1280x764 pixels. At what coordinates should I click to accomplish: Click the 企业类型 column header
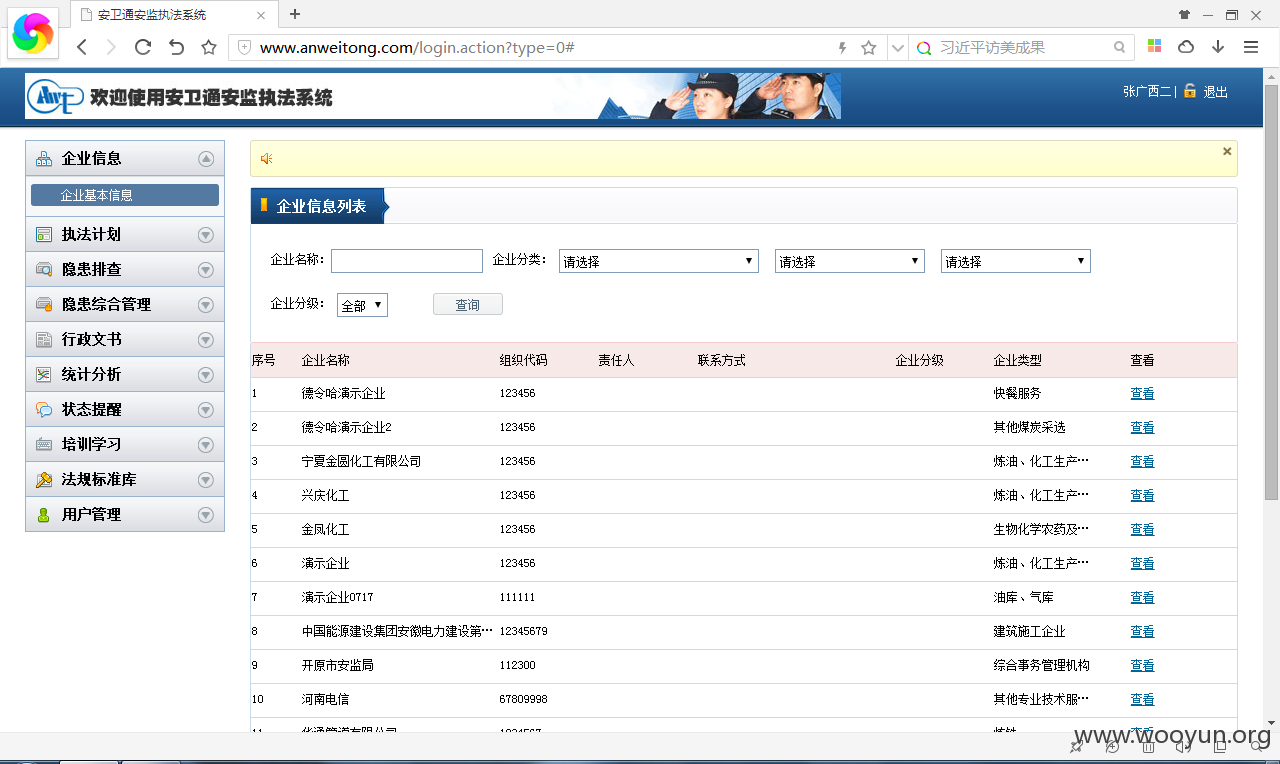click(x=1018, y=360)
